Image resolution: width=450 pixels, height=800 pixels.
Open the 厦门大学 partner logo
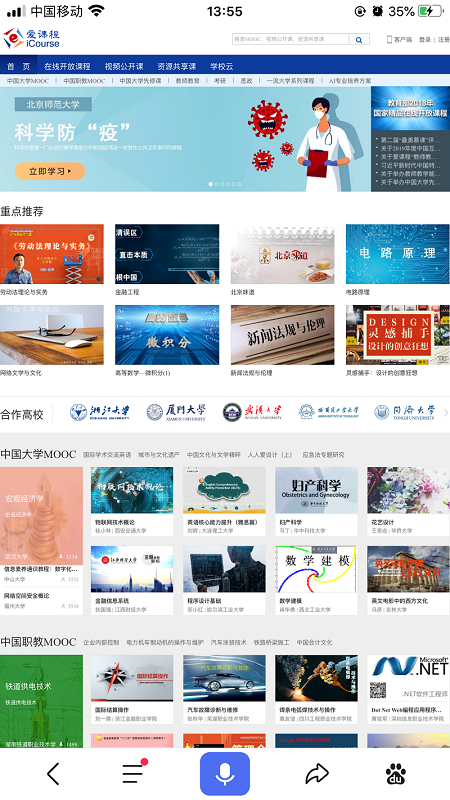pyautogui.click(x=176, y=412)
